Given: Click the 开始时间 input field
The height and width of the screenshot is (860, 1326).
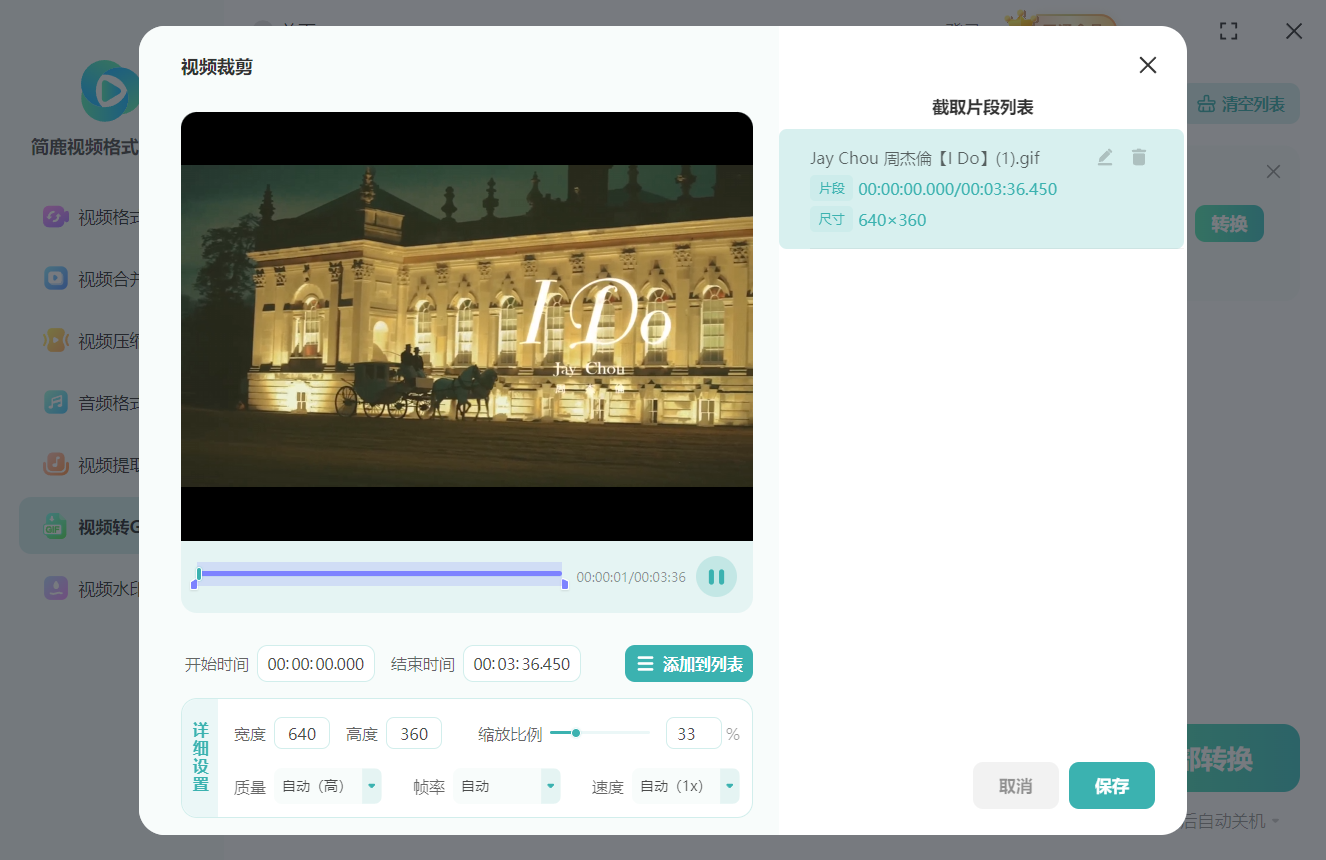Looking at the screenshot, I should [316, 664].
